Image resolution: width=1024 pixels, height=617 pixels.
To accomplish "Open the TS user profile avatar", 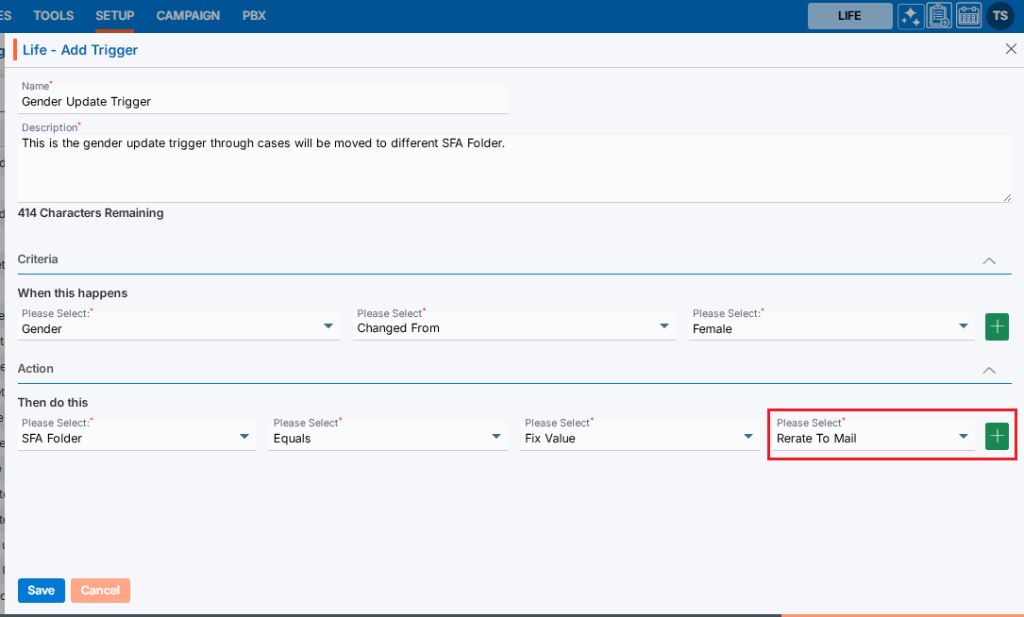I will click(x=1000, y=16).
